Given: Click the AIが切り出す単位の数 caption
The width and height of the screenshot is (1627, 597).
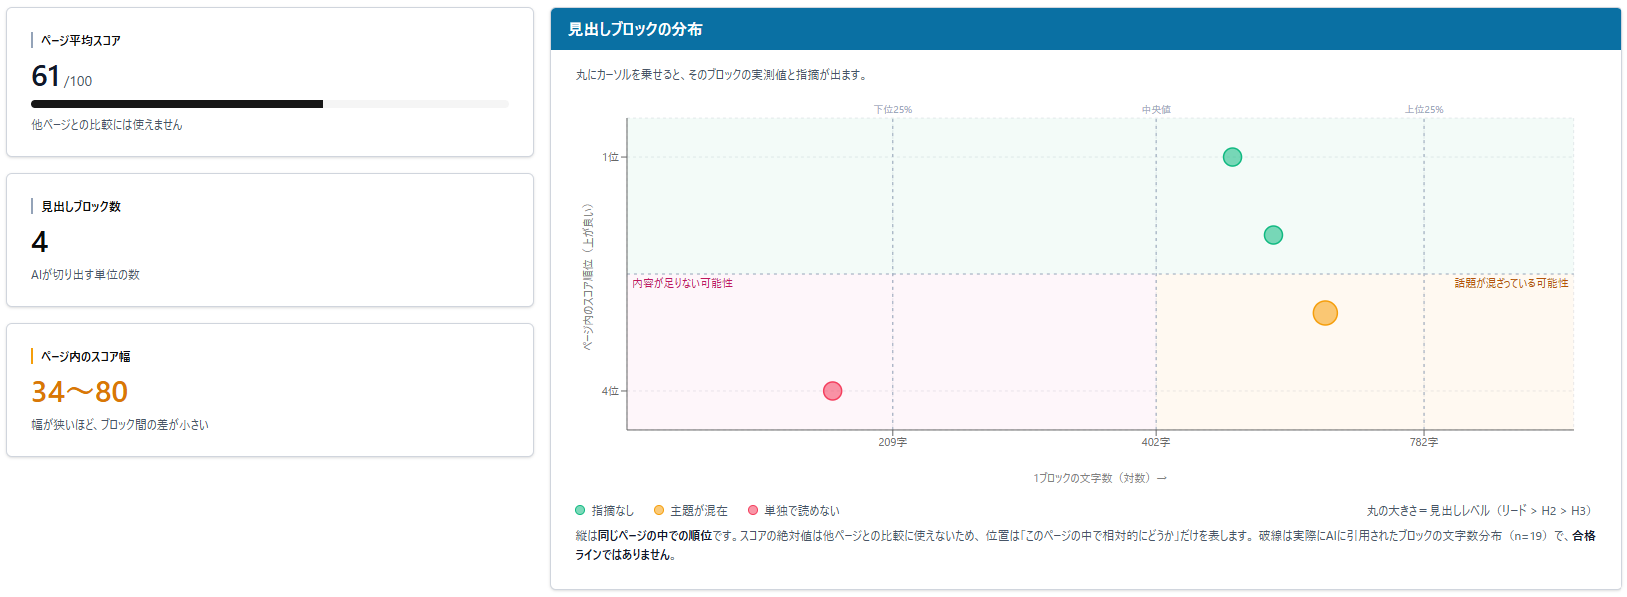Looking at the screenshot, I should 85,275.
